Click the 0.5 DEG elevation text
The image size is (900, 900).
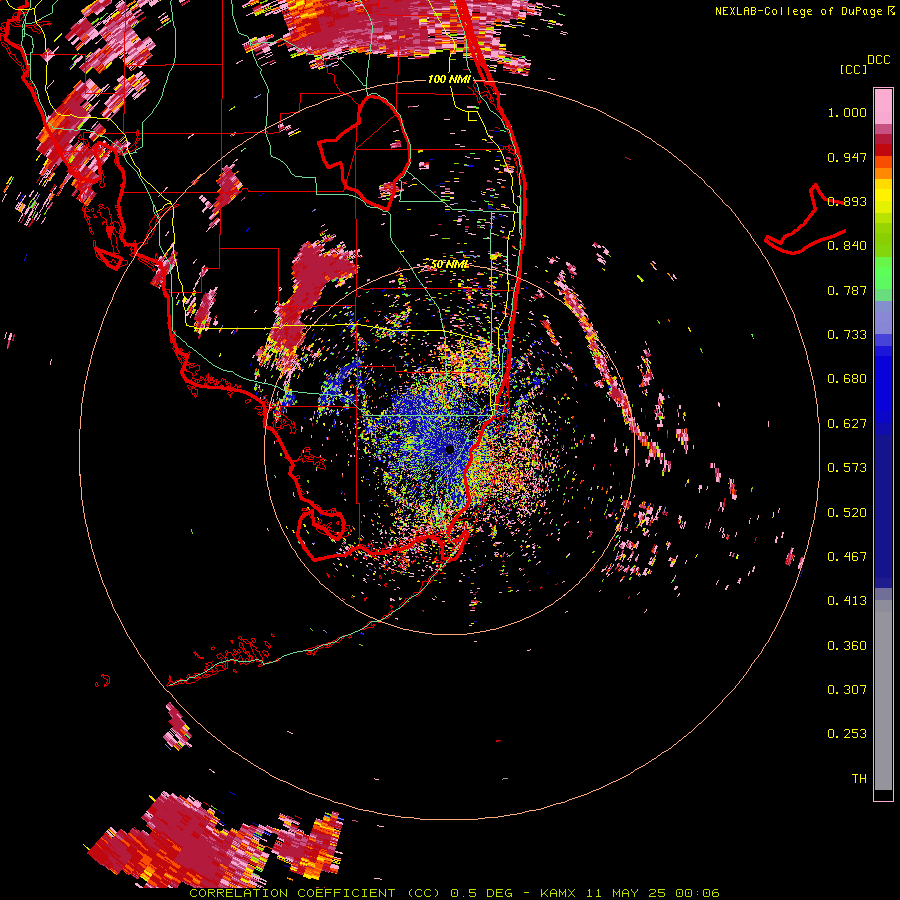coord(481,893)
